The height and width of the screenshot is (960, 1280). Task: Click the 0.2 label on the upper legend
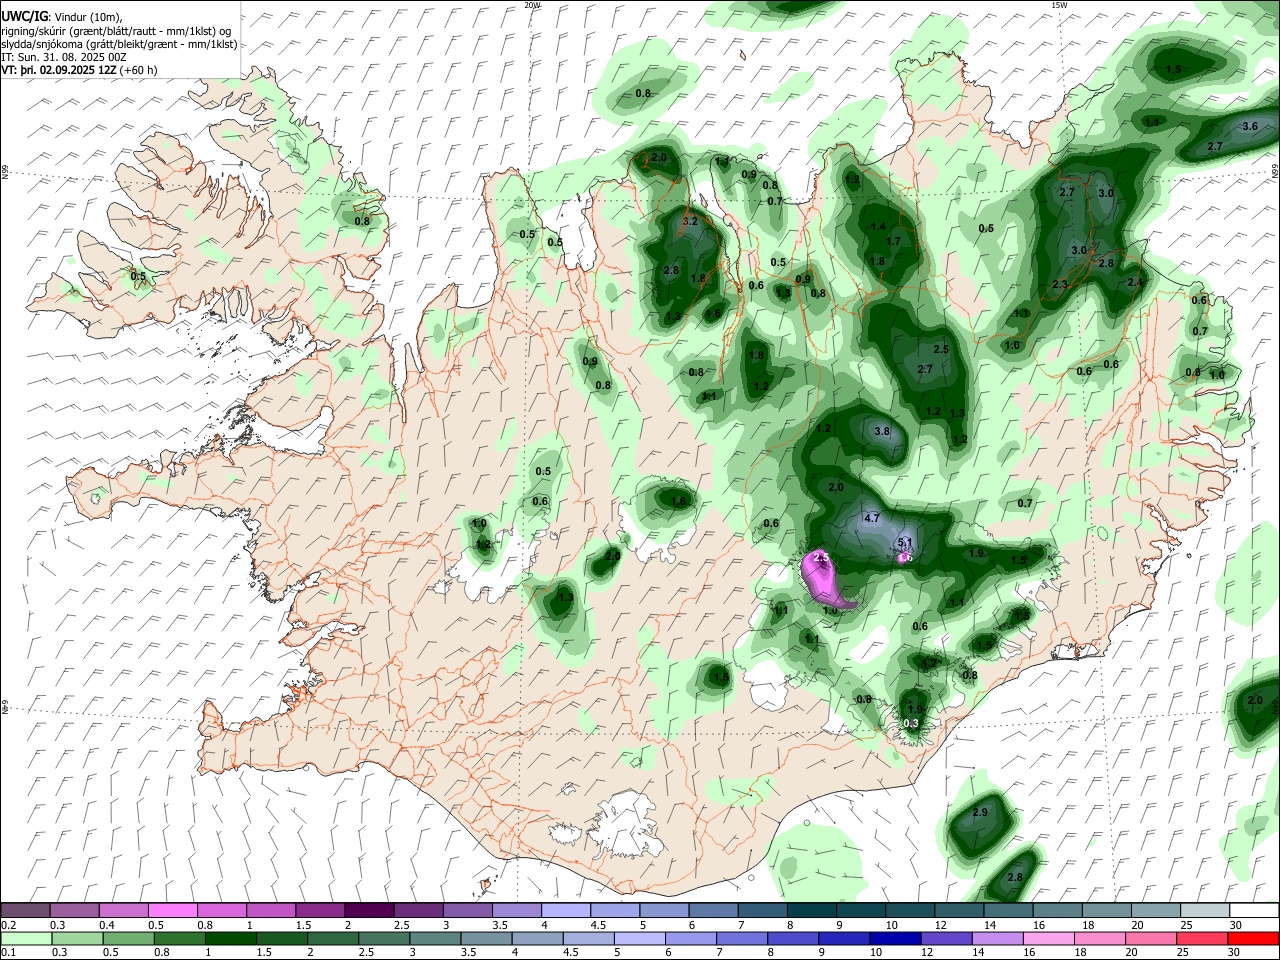point(8,925)
